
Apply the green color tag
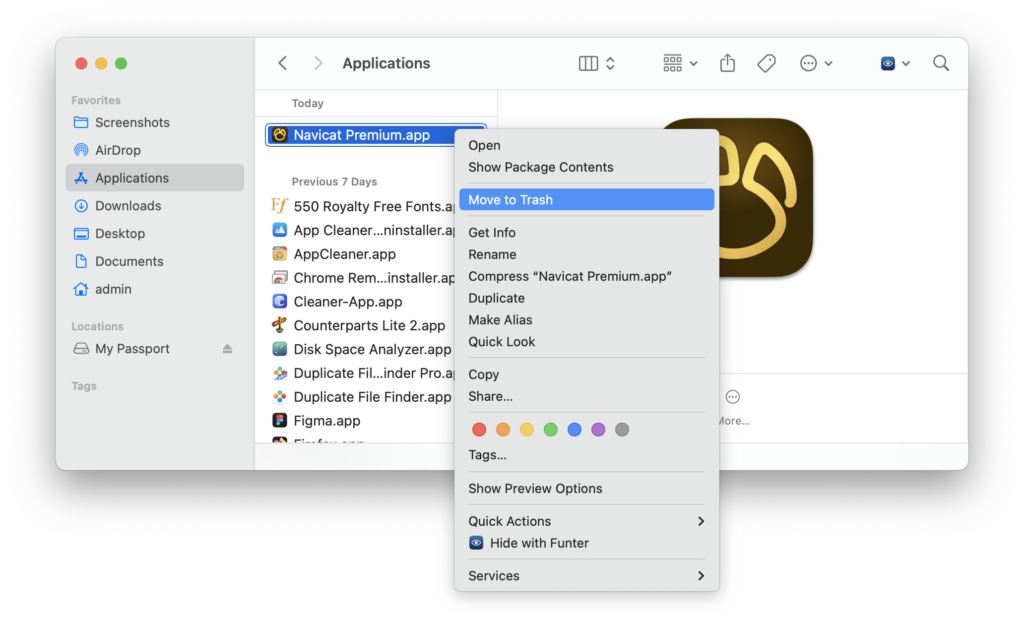[550, 428]
